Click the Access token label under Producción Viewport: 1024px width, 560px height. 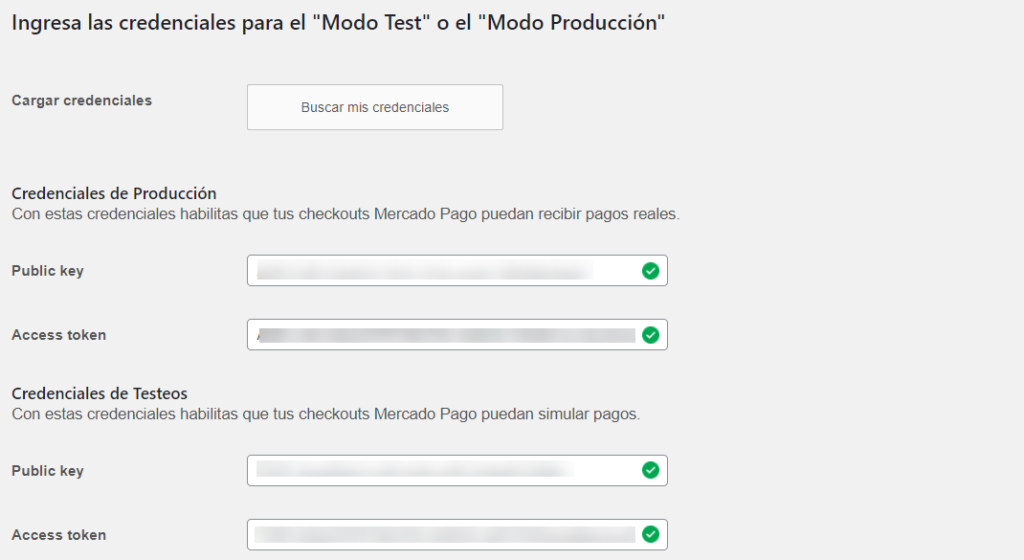[x=59, y=335]
